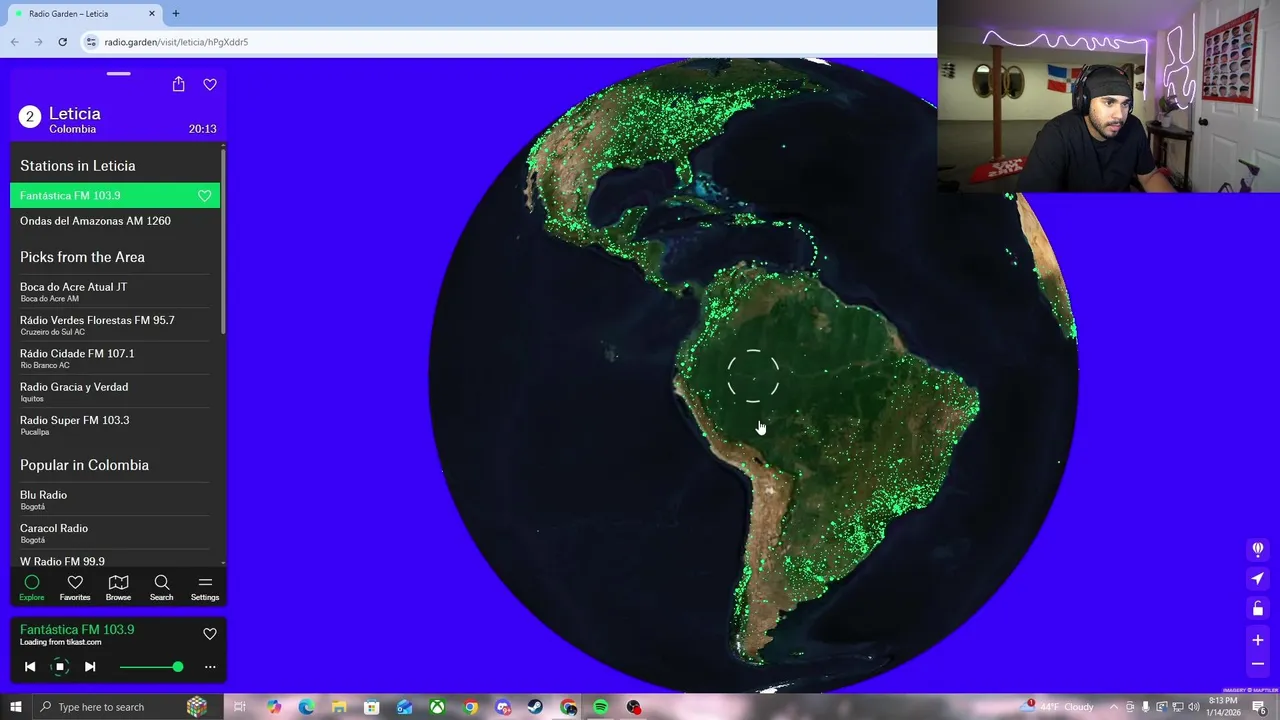This screenshot has width=1280, height=720.
Task: Open Google Chrome from taskbar
Action: pos(470,707)
